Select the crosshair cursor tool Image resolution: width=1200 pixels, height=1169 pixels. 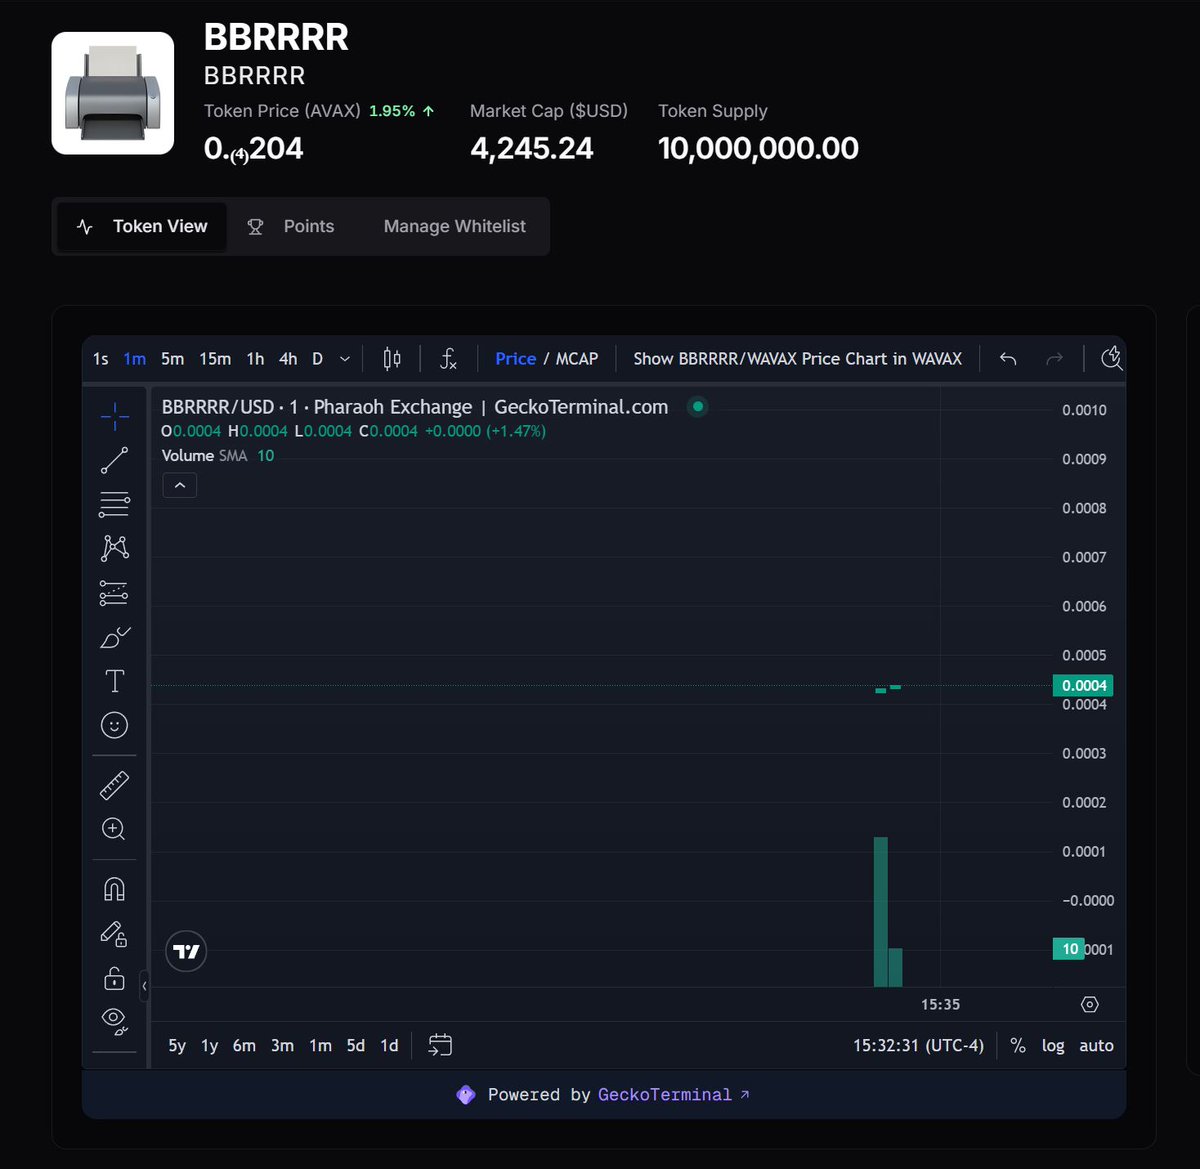(x=114, y=415)
